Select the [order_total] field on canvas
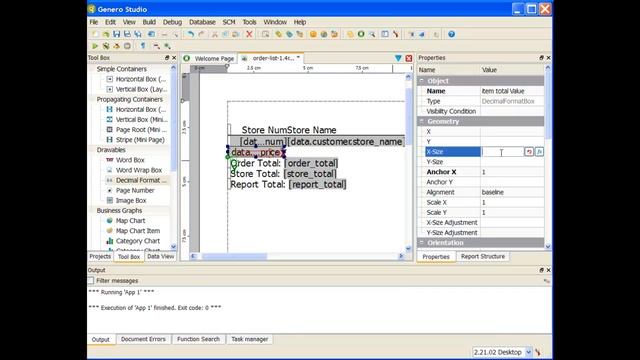Screen dimensions: 640x360 311,163
